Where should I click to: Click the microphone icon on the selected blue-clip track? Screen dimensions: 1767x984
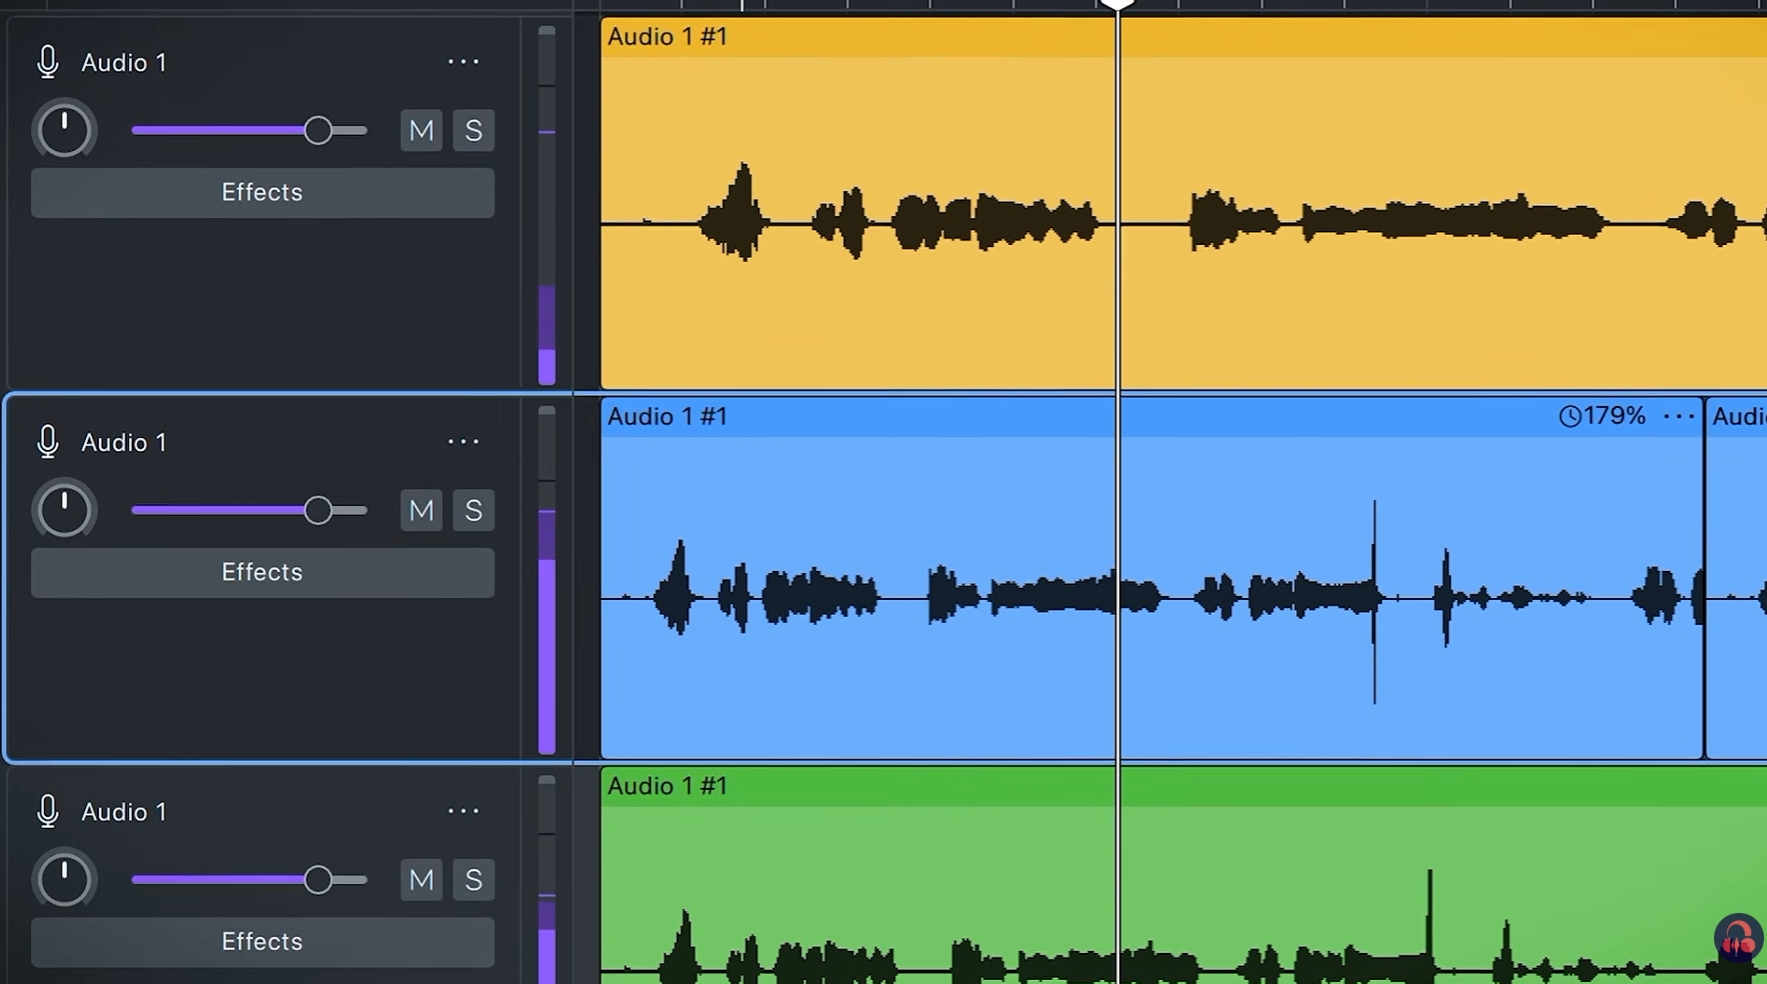[47, 442]
